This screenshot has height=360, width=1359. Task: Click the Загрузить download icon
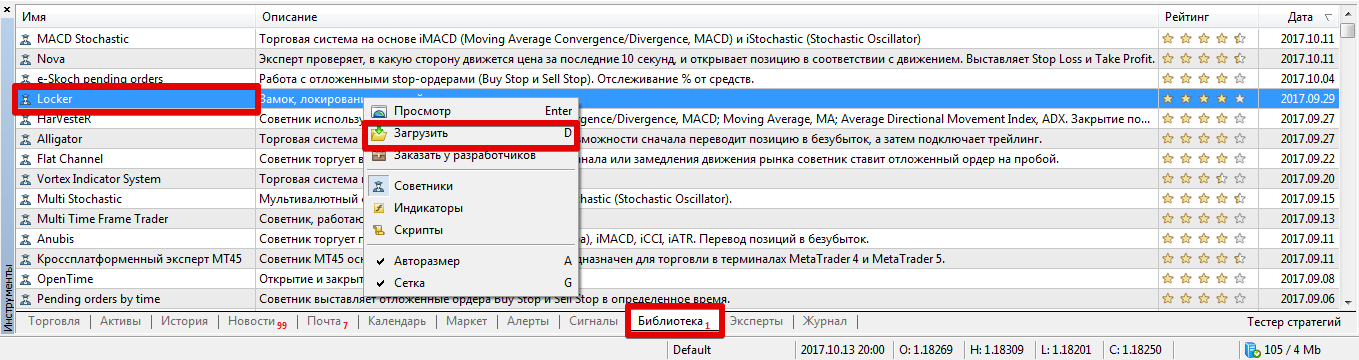tap(379, 133)
